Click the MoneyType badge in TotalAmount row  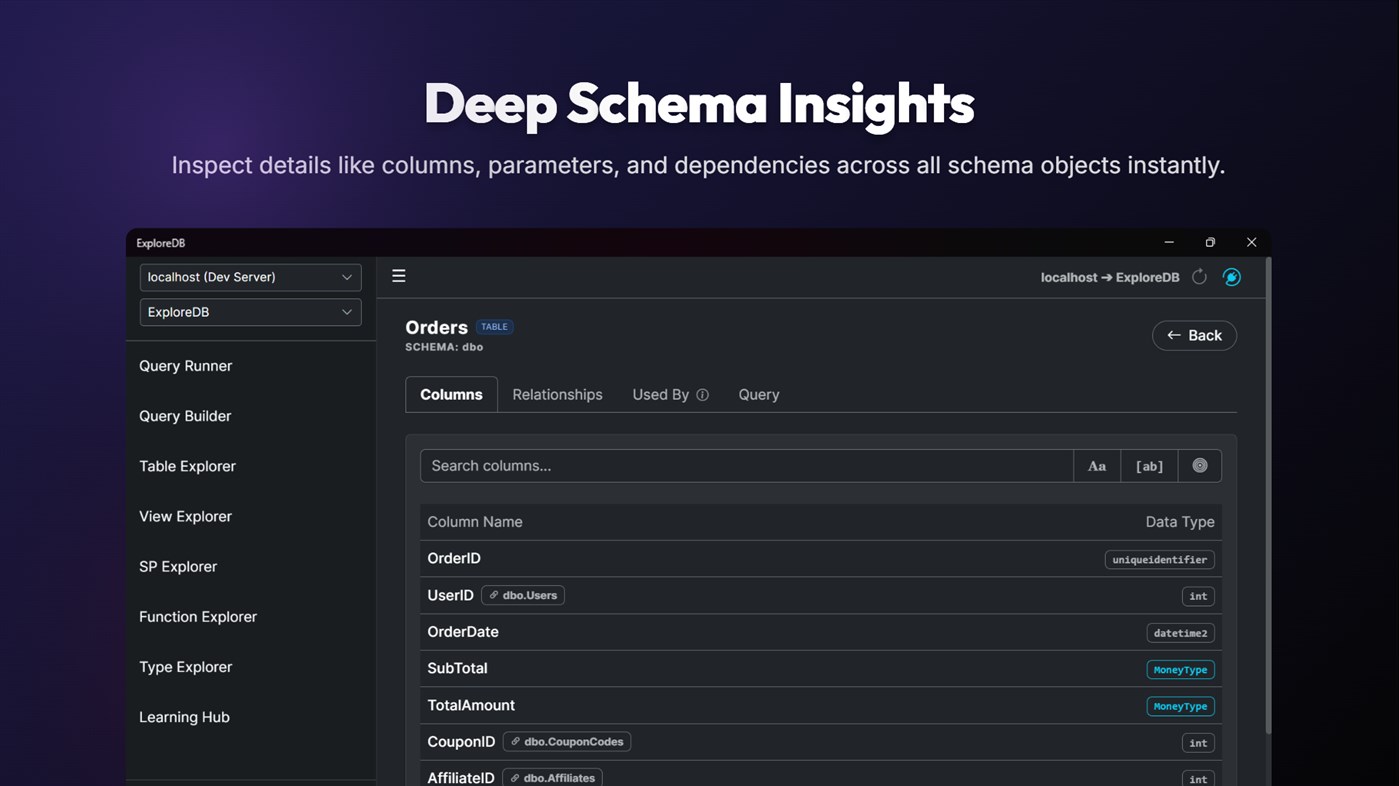[x=1180, y=706]
